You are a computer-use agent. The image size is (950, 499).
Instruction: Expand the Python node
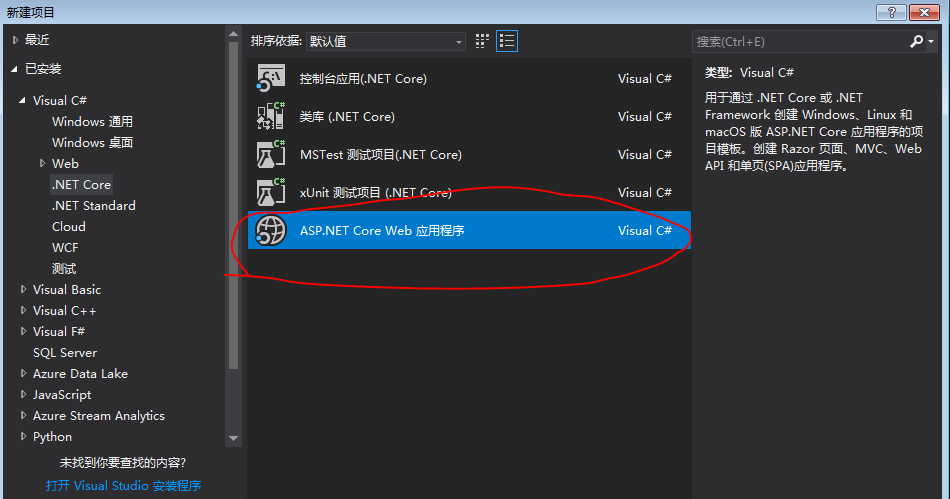pos(24,437)
